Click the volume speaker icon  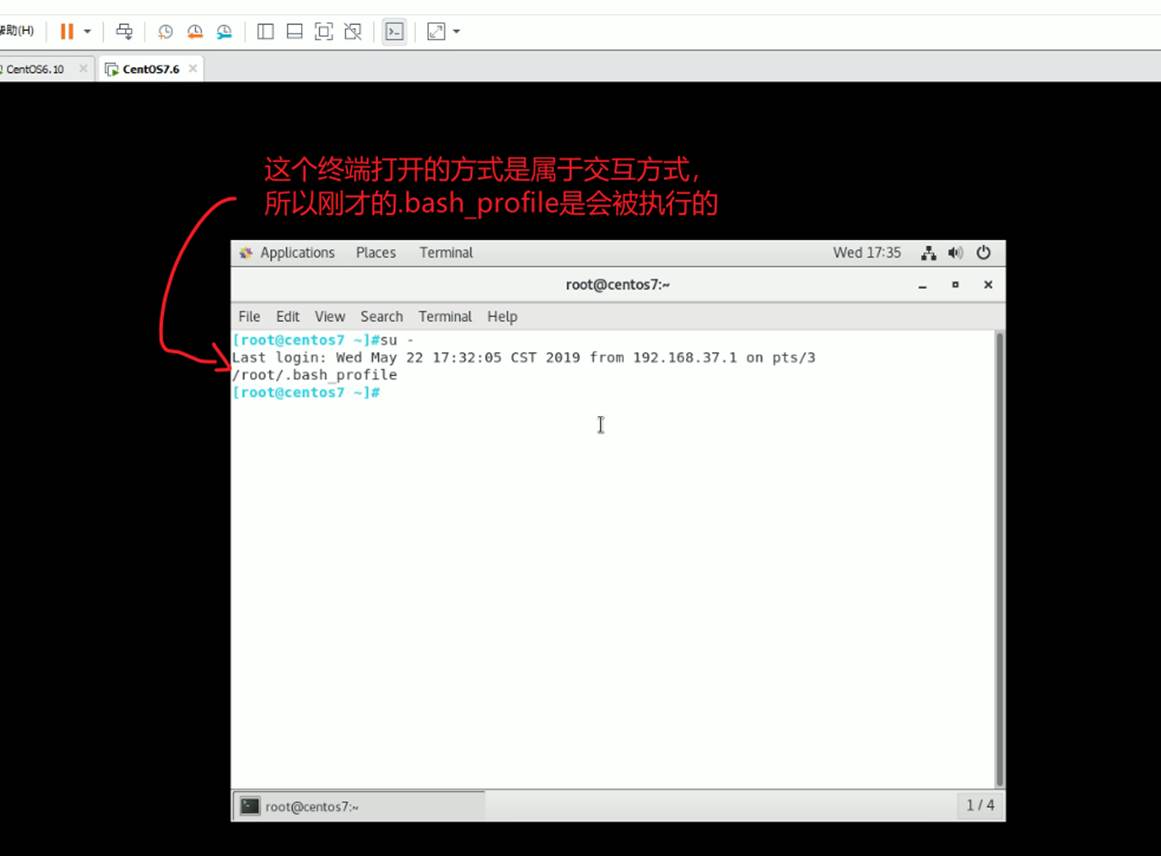point(955,253)
